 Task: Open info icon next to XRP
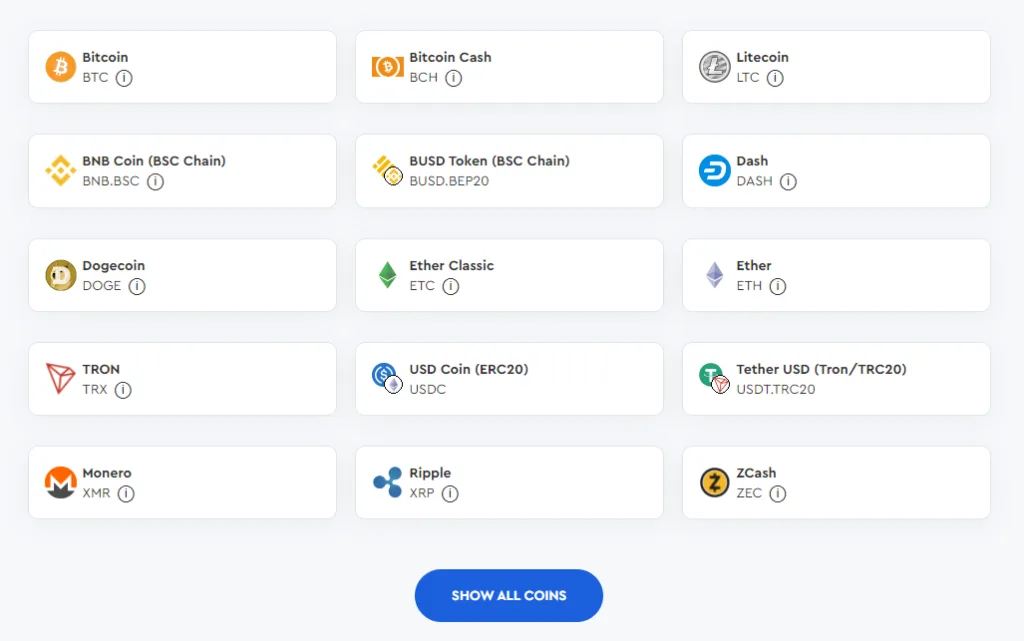click(450, 493)
